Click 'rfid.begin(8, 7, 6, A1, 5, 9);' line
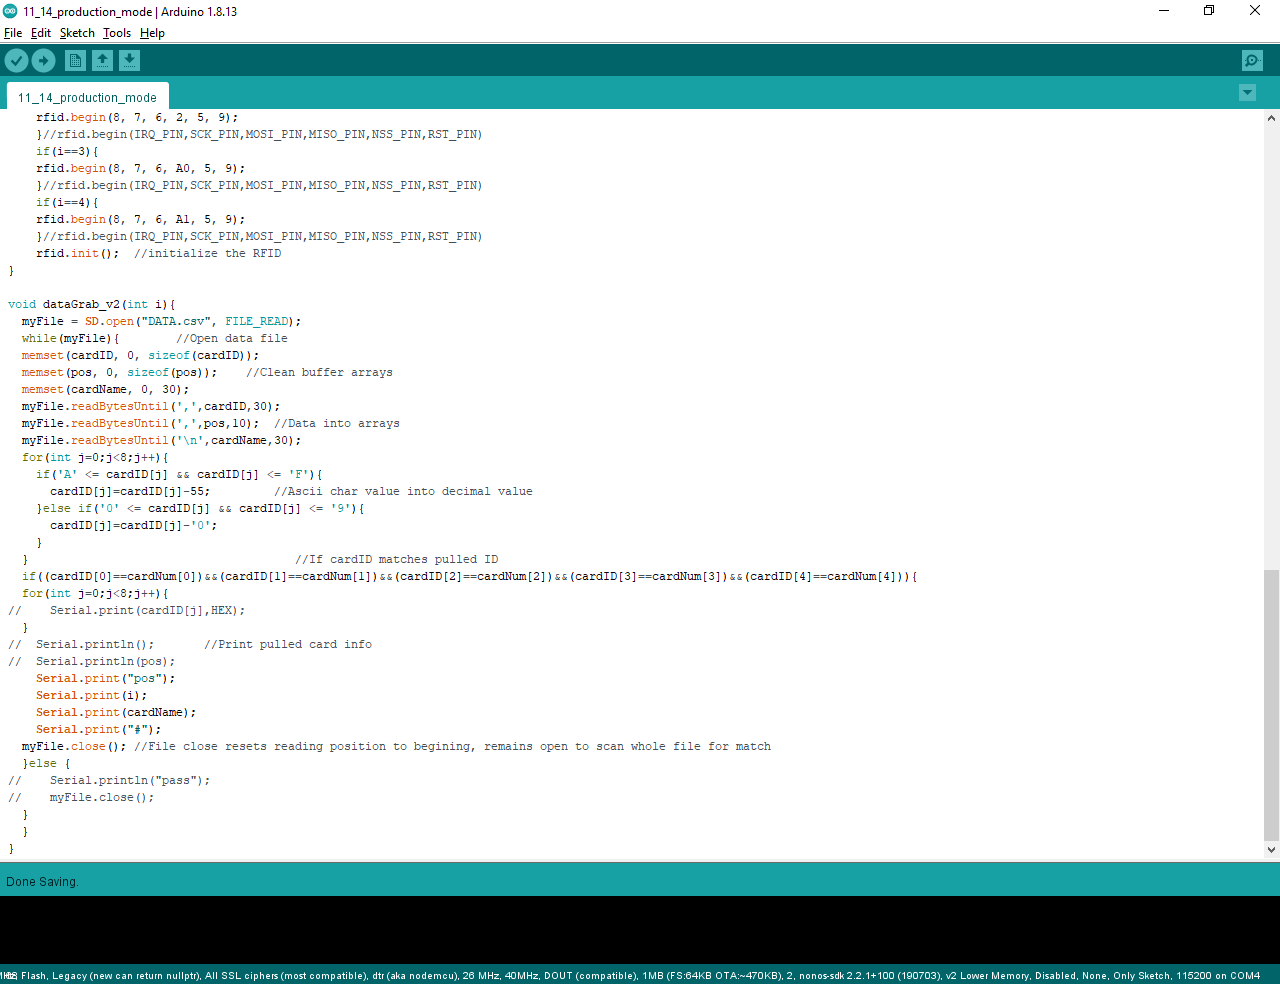Screen dimensions: 1280x984 click(x=140, y=219)
